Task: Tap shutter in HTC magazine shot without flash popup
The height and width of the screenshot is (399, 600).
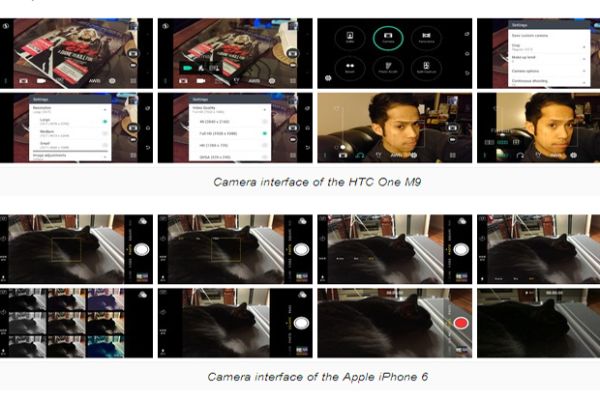Action: [x=133, y=53]
